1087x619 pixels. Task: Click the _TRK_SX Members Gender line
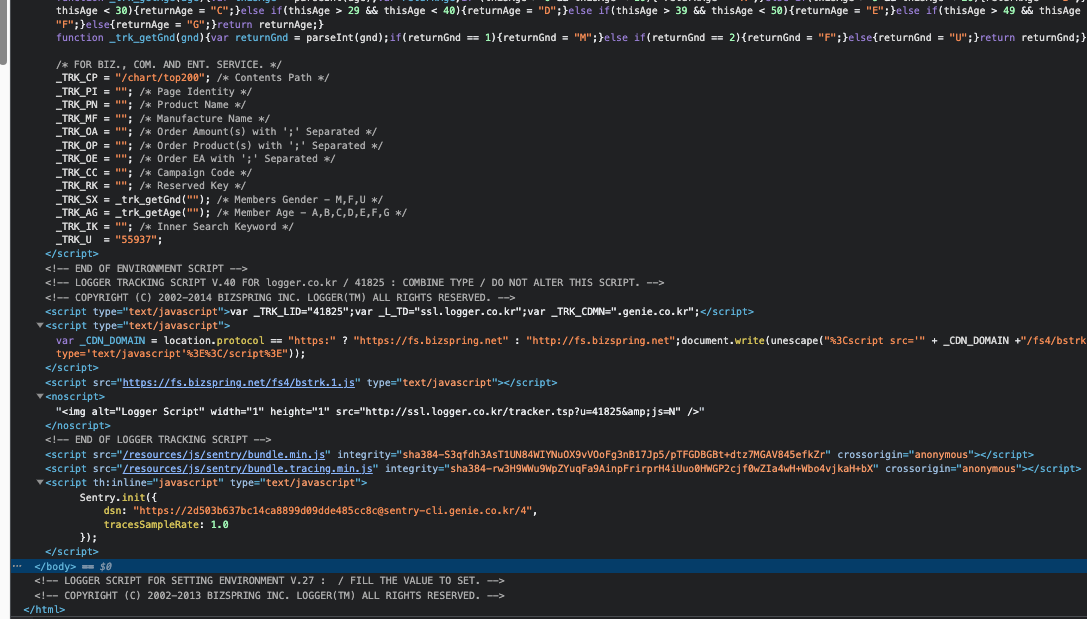219,200
